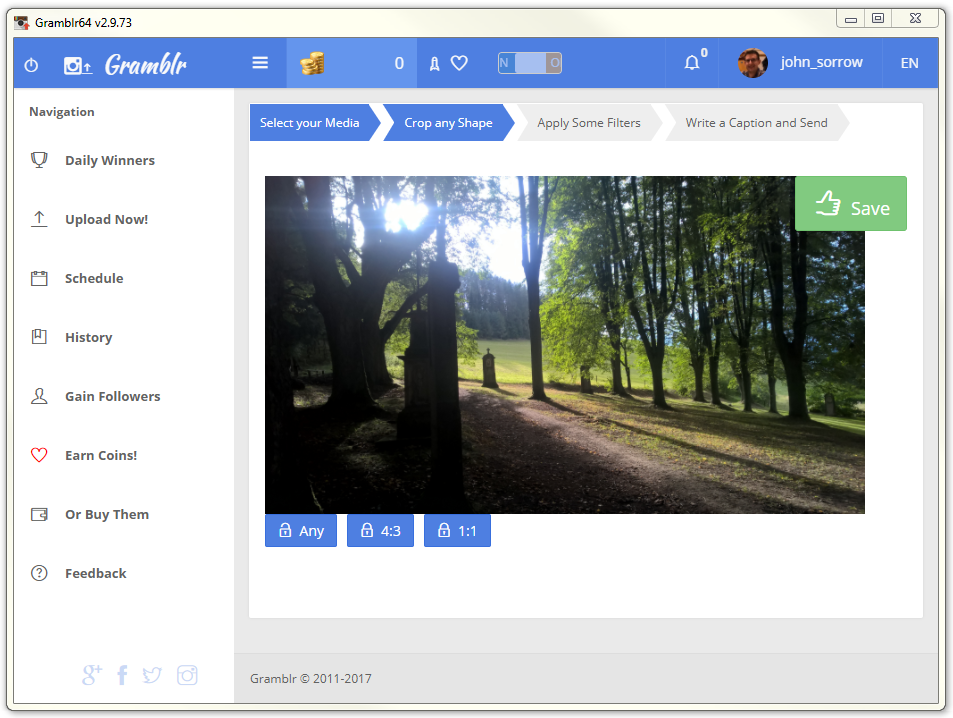Change language via EN button
The height and width of the screenshot is (718, 953).
click(x=909, y=63)
